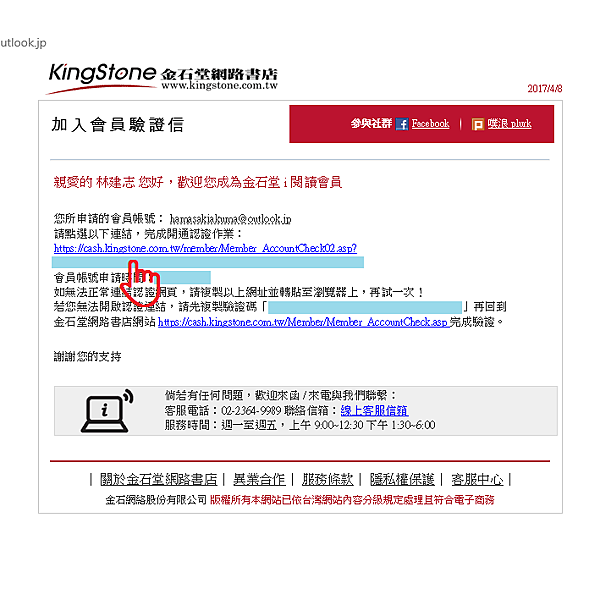This screenshot has height=600, width=600.
Task: Click the redacted verification code box
Action: click(x=365, y=307)
